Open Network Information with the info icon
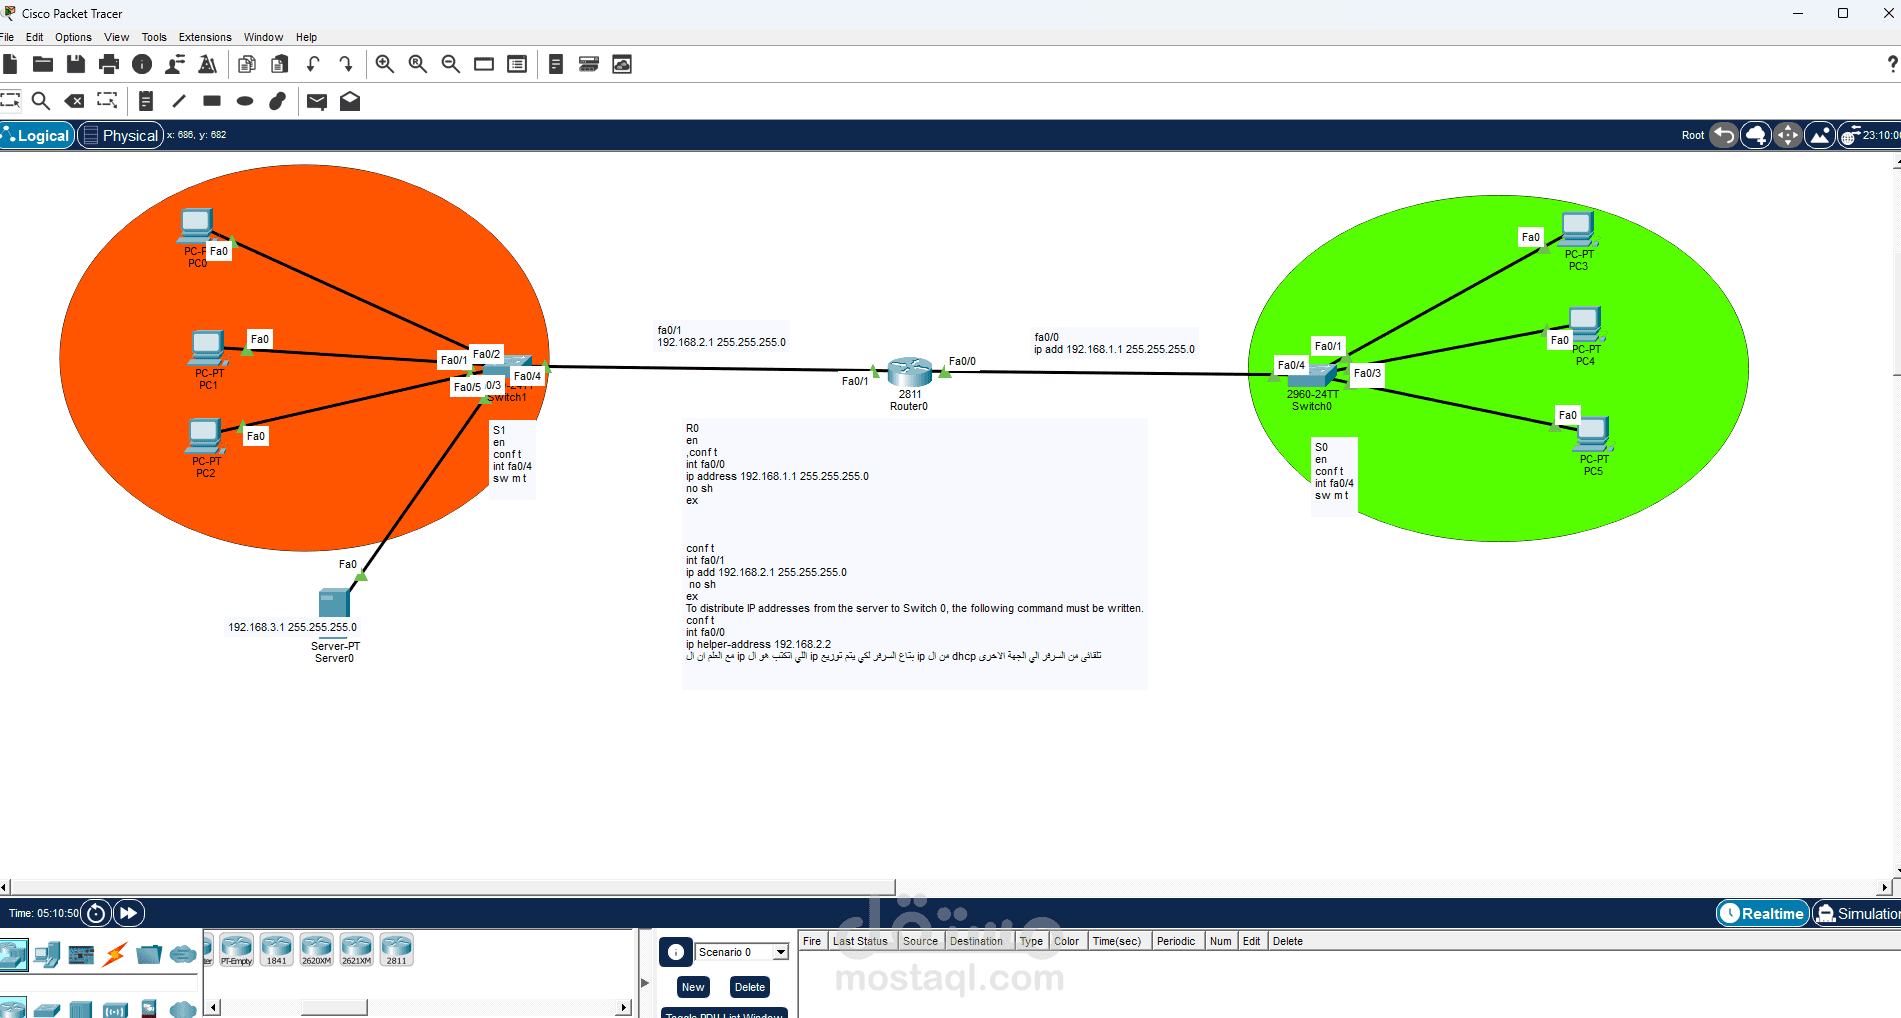The width and height of the screenshot is (1901, 1018). (x=142, y=64)
